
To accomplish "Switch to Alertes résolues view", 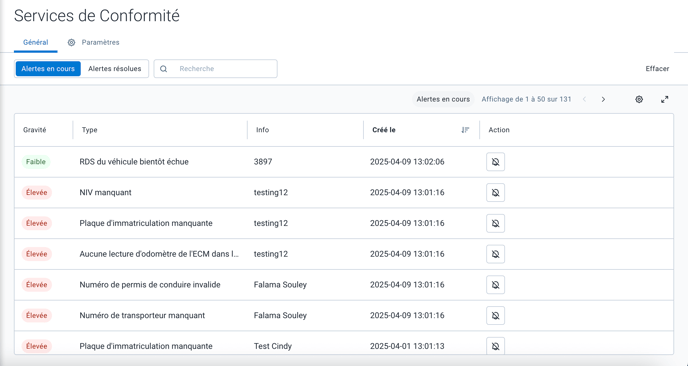I will tap(115, 69).
